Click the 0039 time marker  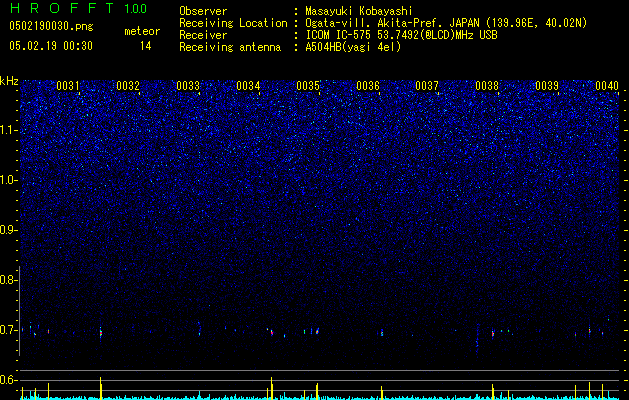click(547, 86)
